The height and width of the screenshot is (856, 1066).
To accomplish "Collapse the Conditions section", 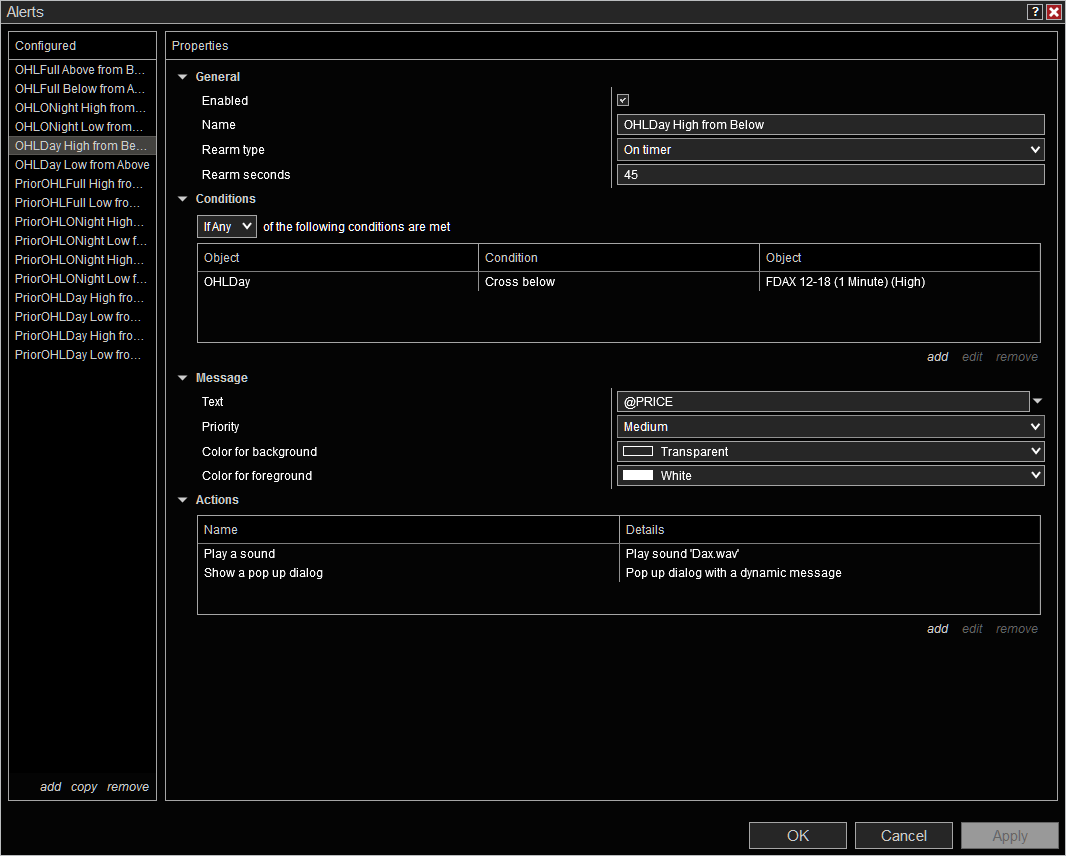I will click(x=183, y=199).
